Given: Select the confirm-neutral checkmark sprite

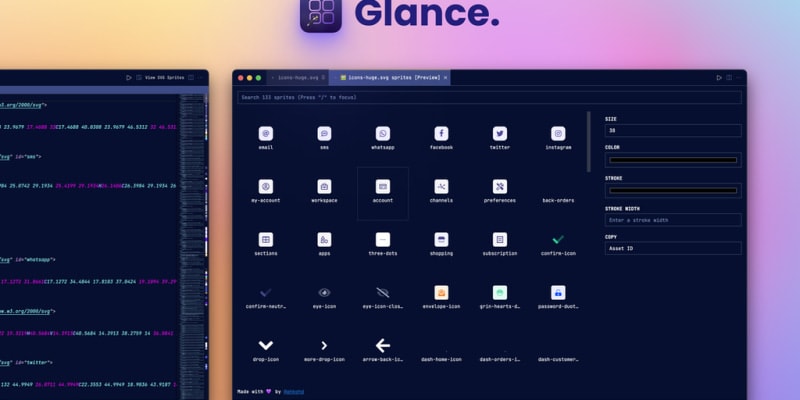Looking at the screenshot, I should click(265, 293).
